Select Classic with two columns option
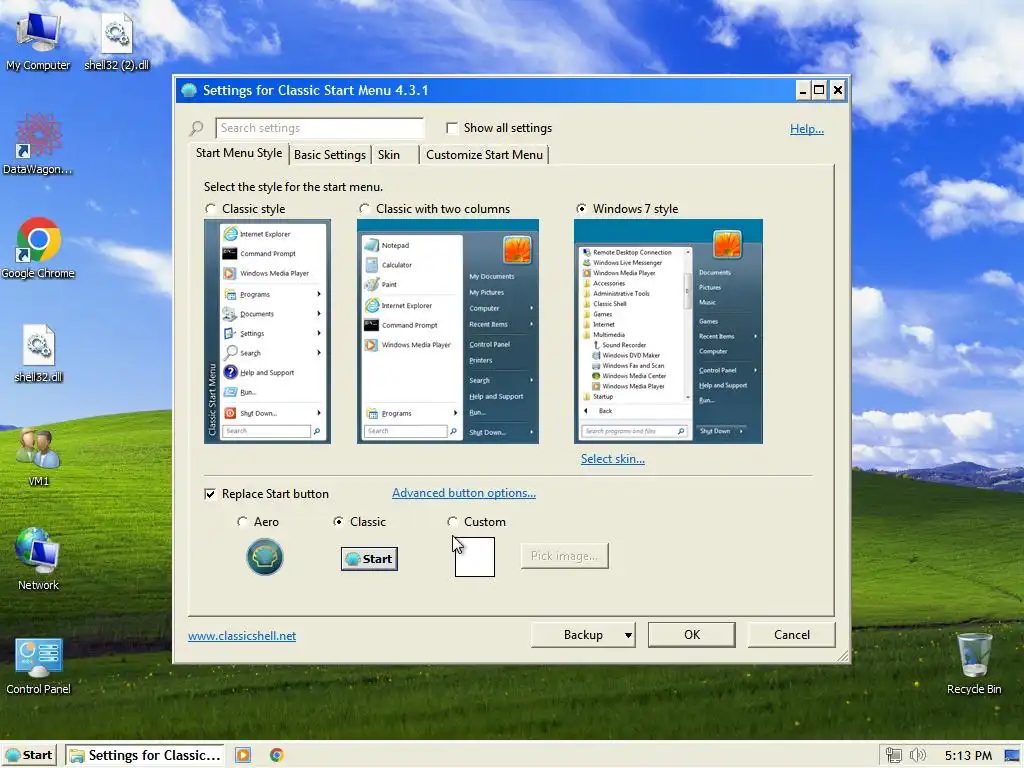 pyautogui.click(x=364, y=208)
